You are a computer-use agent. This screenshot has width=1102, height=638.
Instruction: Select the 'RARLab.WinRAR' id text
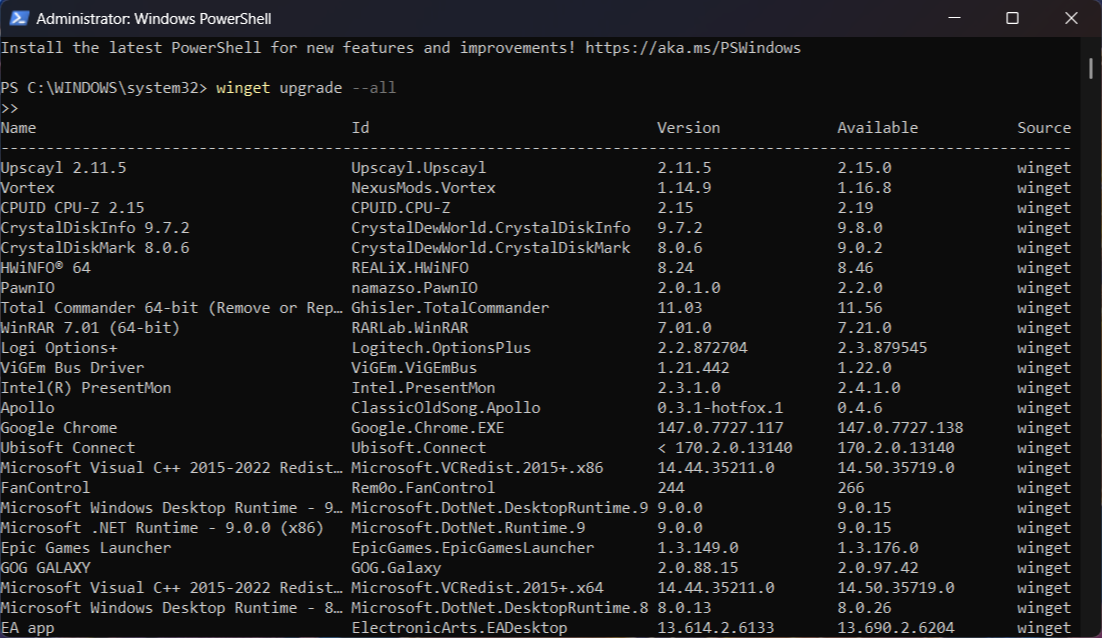click(410, 328)
